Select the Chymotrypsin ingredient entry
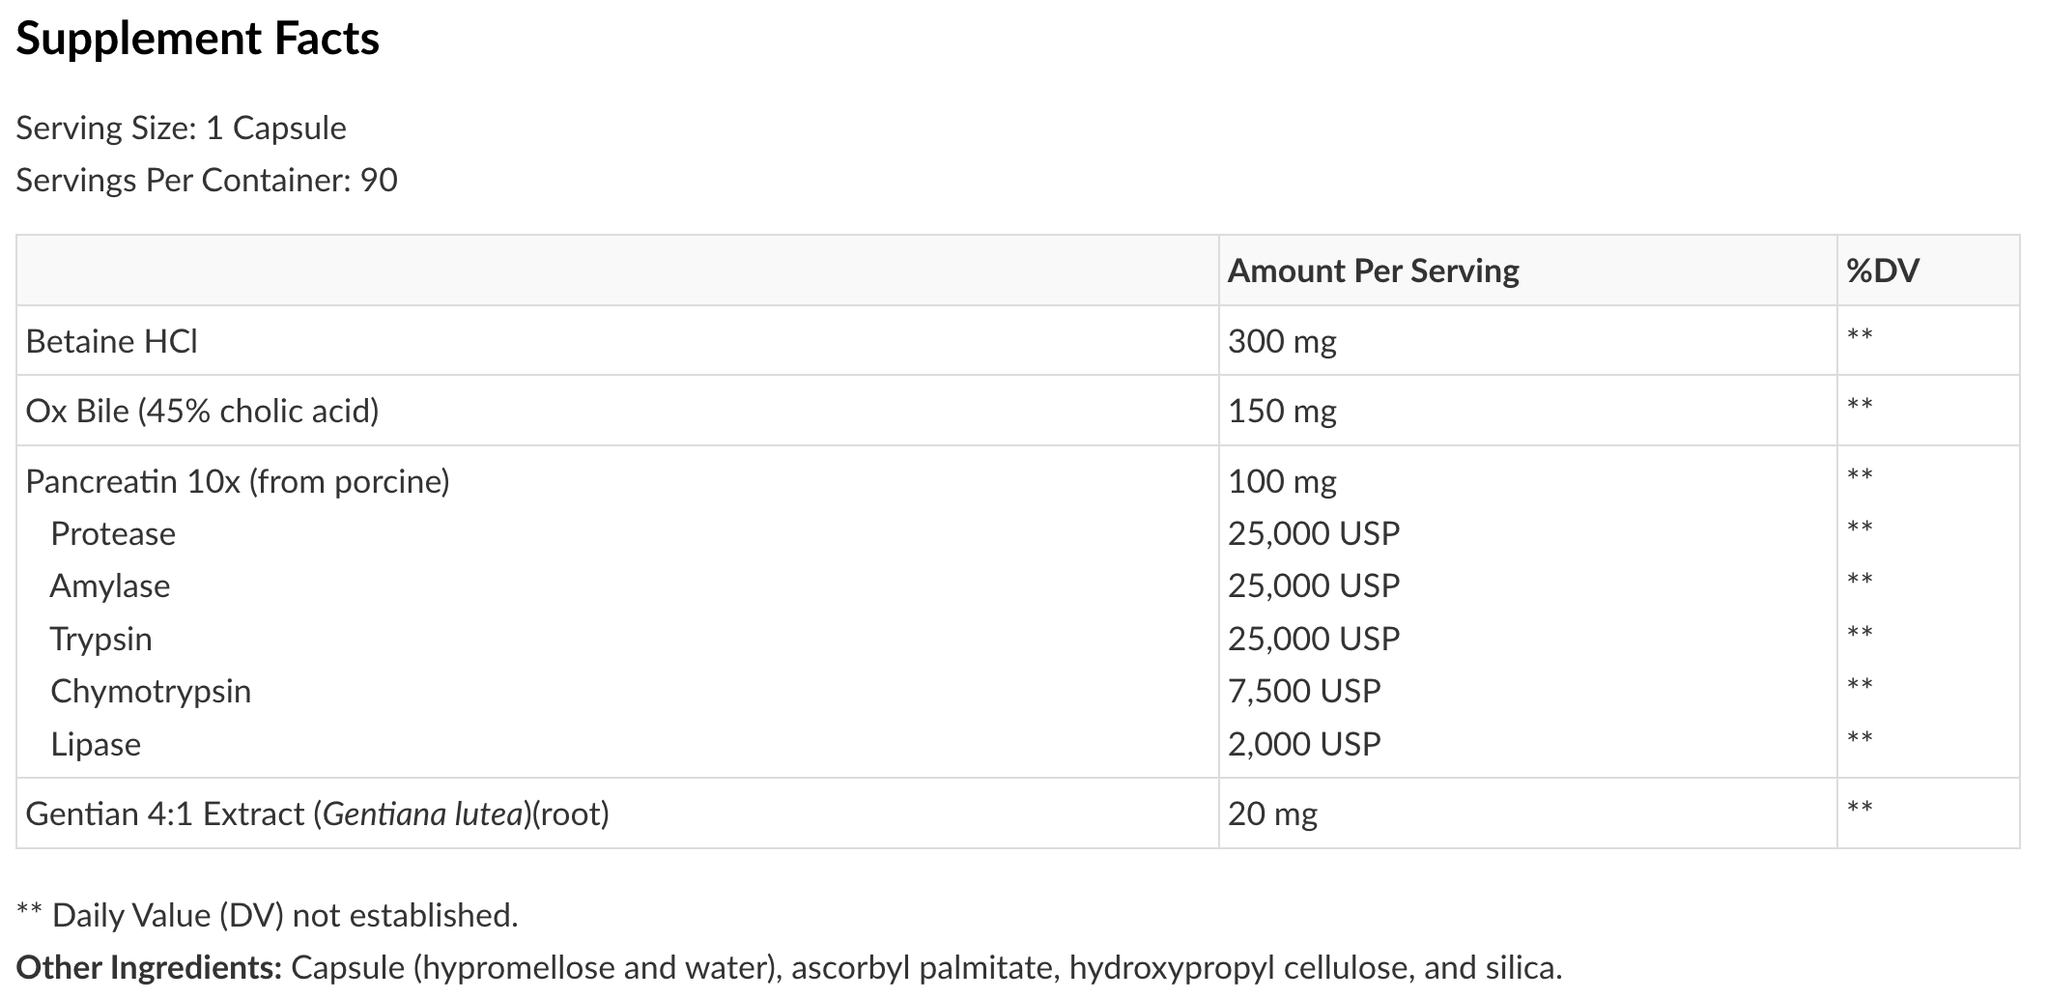Viewport: 2048px width, 999px height. click(151, 692)
